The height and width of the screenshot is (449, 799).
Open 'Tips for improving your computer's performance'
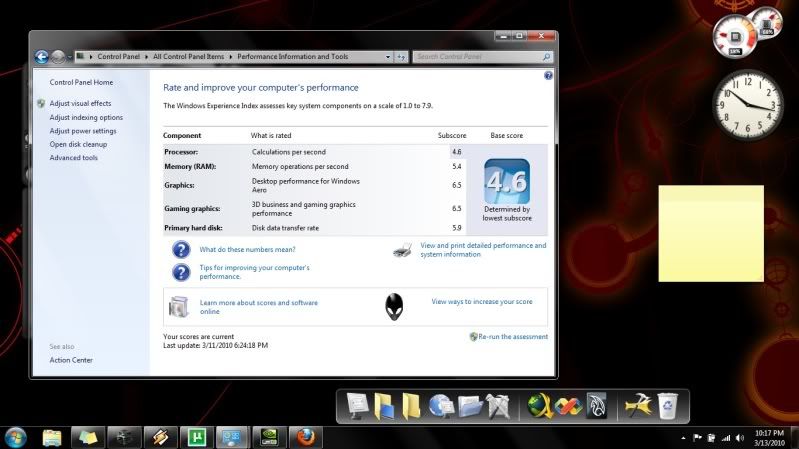pos(254,272)
